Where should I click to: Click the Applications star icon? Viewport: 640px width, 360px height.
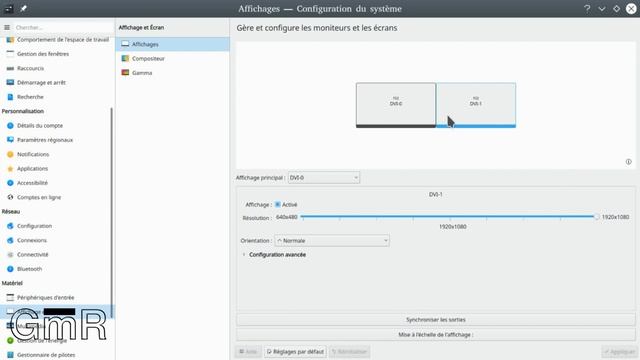pos(10,169)
